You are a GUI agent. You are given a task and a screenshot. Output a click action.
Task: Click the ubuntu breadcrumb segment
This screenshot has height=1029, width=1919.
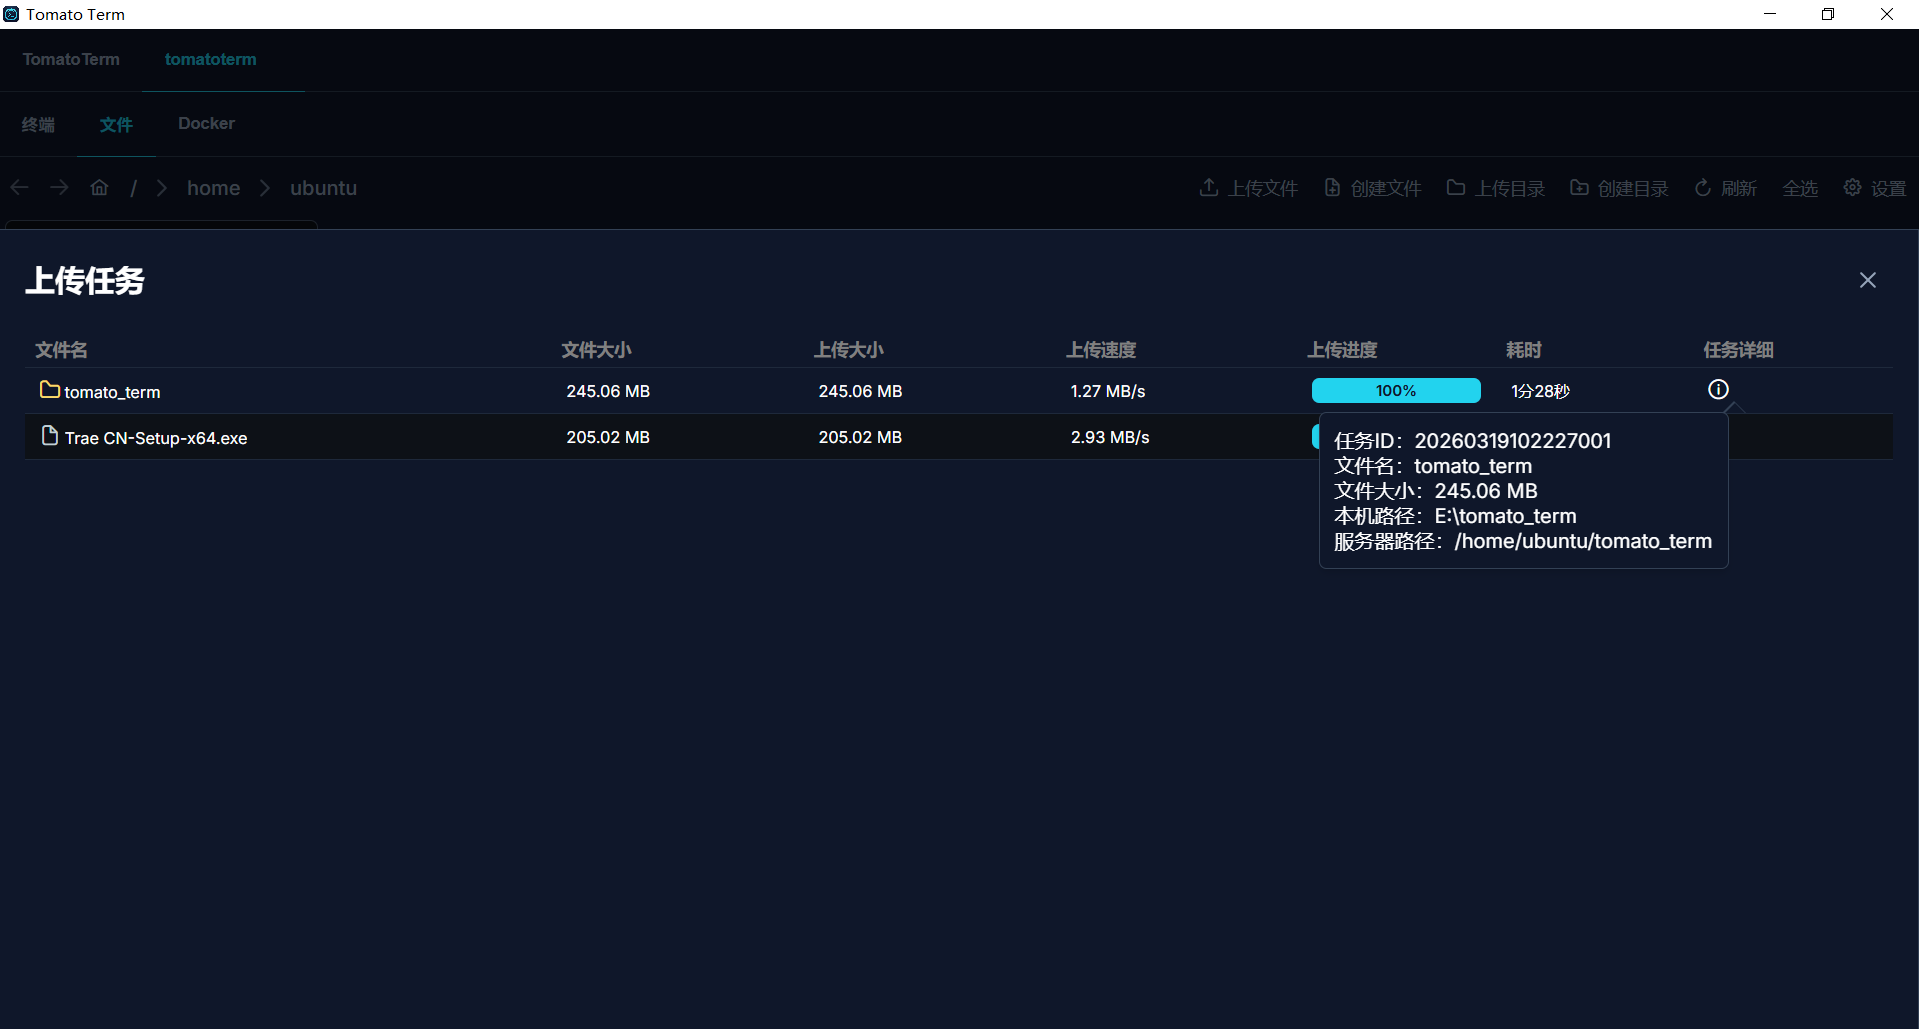point(323,188)
